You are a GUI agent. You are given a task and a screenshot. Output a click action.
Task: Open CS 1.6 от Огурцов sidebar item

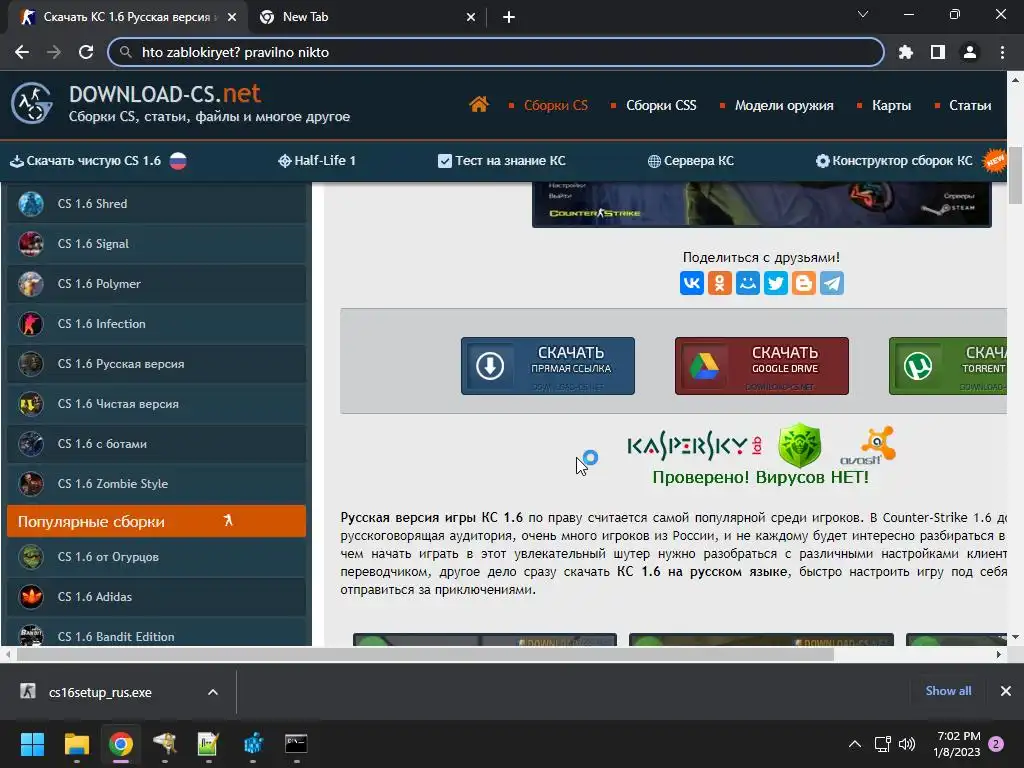pos(156,557)
